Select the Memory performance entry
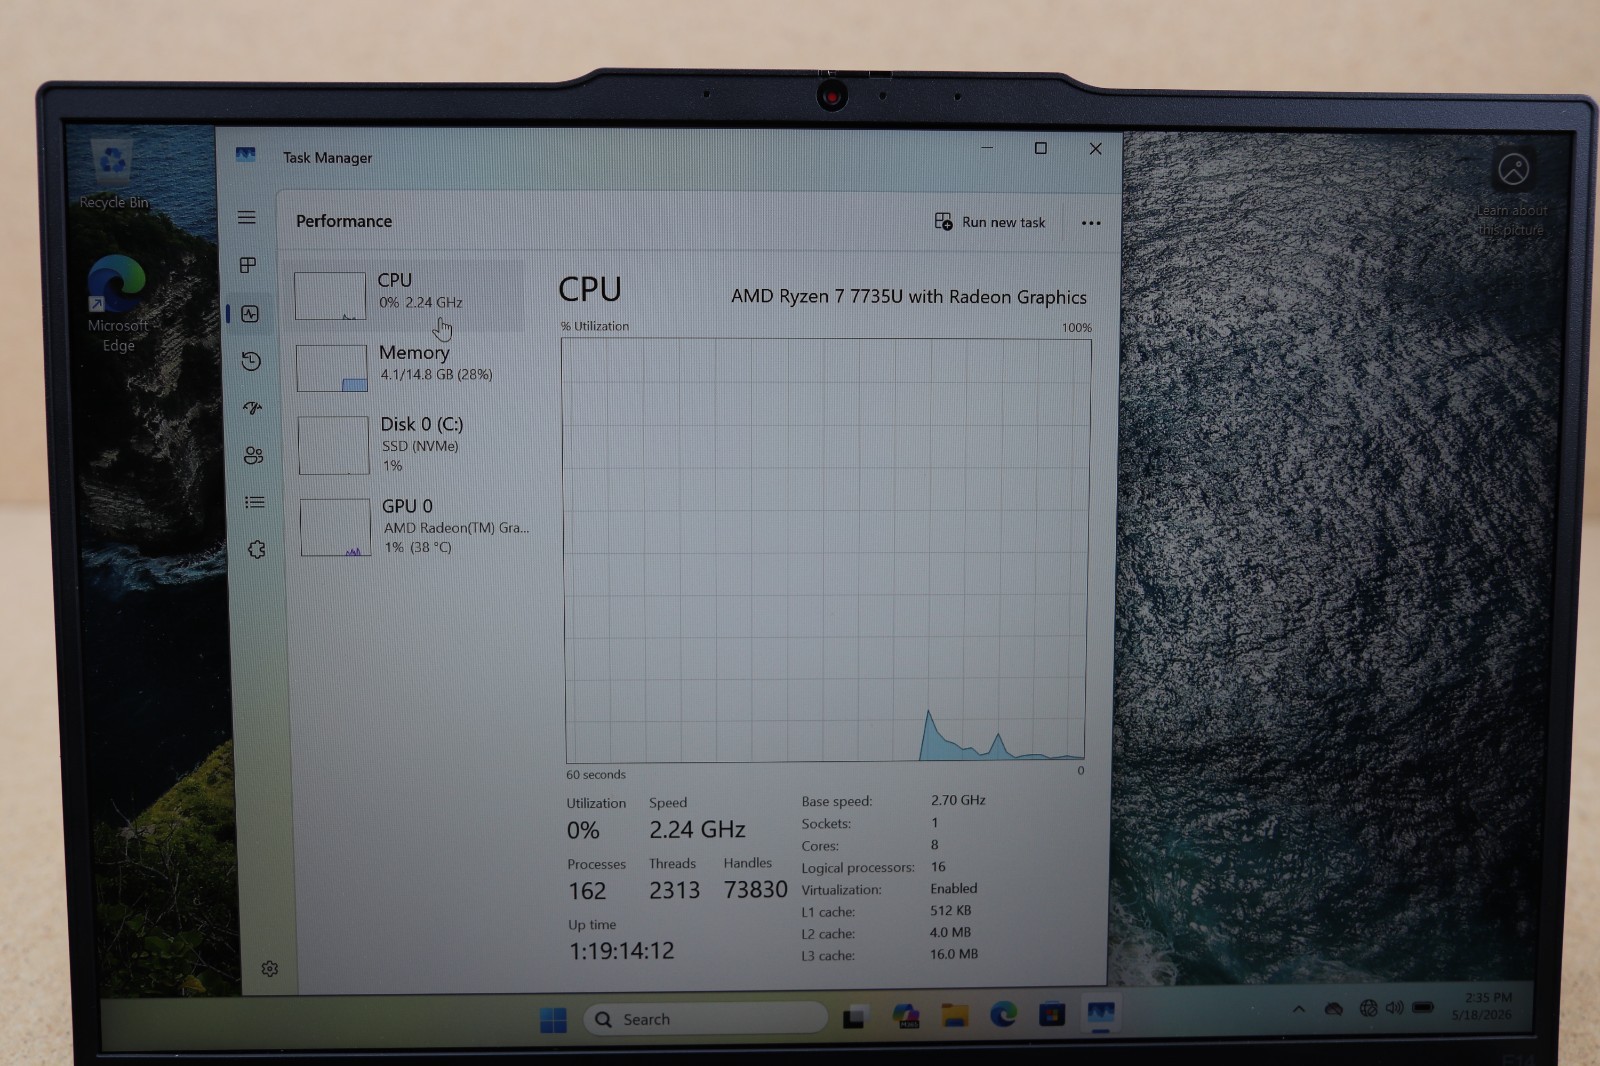Image resolution: width=1600 pixels, height=1066 pixels. [x=408, y=367]
